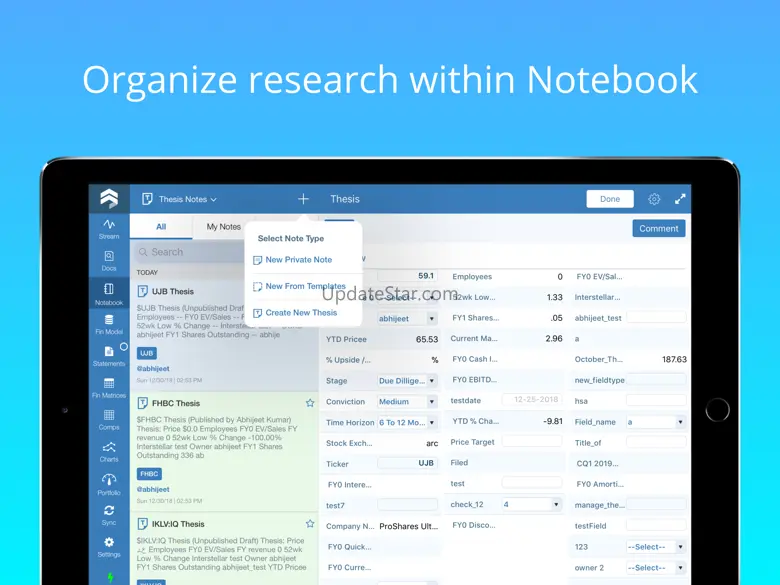Click the UJB ticker tag

coord(147,353)
